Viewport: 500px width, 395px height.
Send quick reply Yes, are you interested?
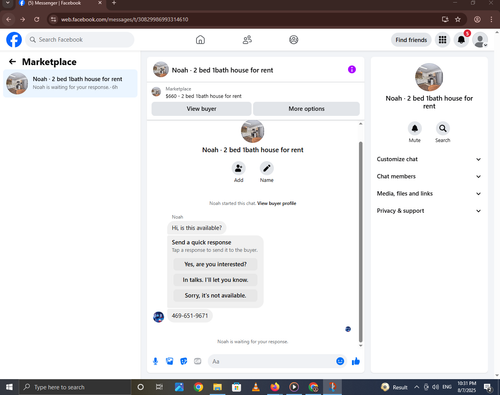[x=215, y=264]
